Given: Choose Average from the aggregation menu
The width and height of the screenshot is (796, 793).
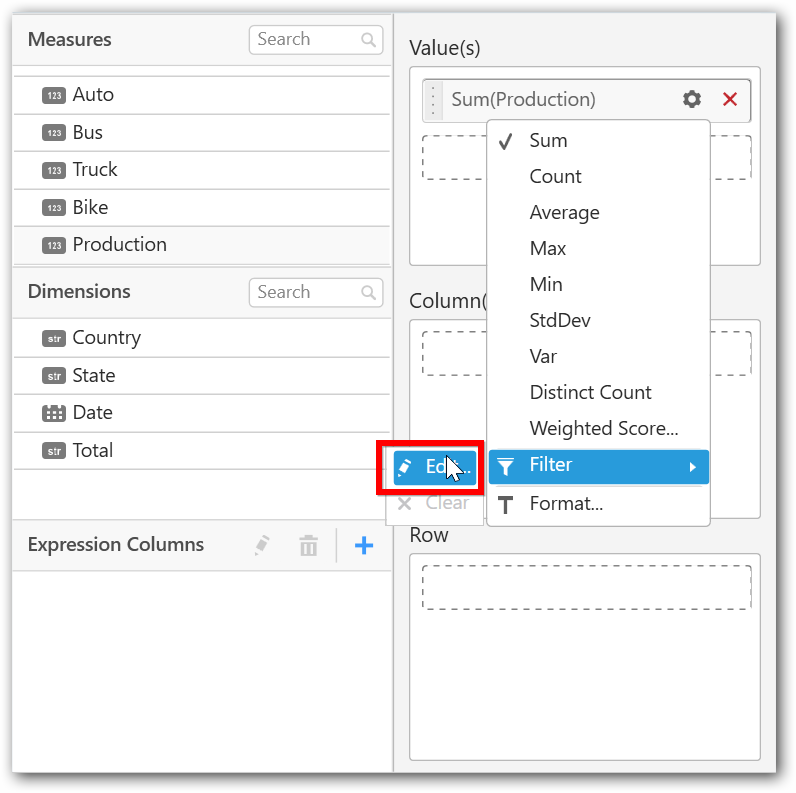Looking at the screenshot, I should coord(564,213).
